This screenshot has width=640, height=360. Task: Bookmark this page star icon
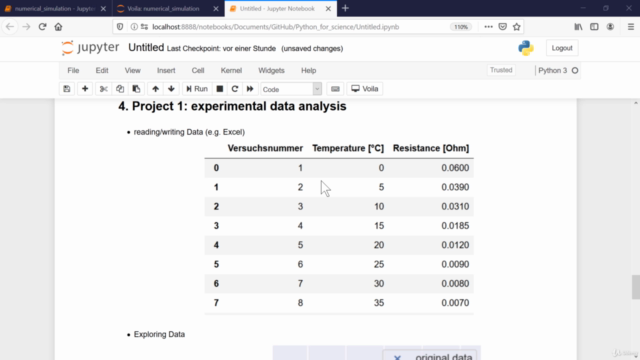click(x=517, y=27)
